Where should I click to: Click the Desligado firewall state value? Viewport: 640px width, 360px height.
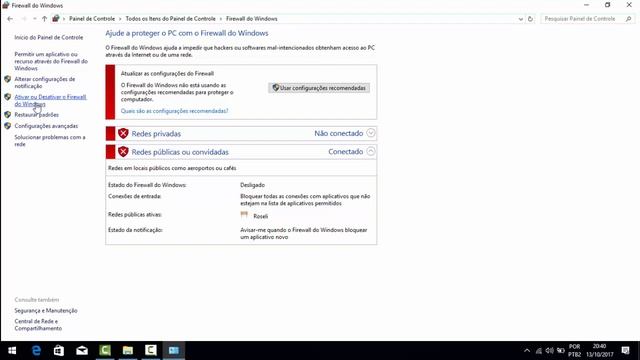click(252, 185)
